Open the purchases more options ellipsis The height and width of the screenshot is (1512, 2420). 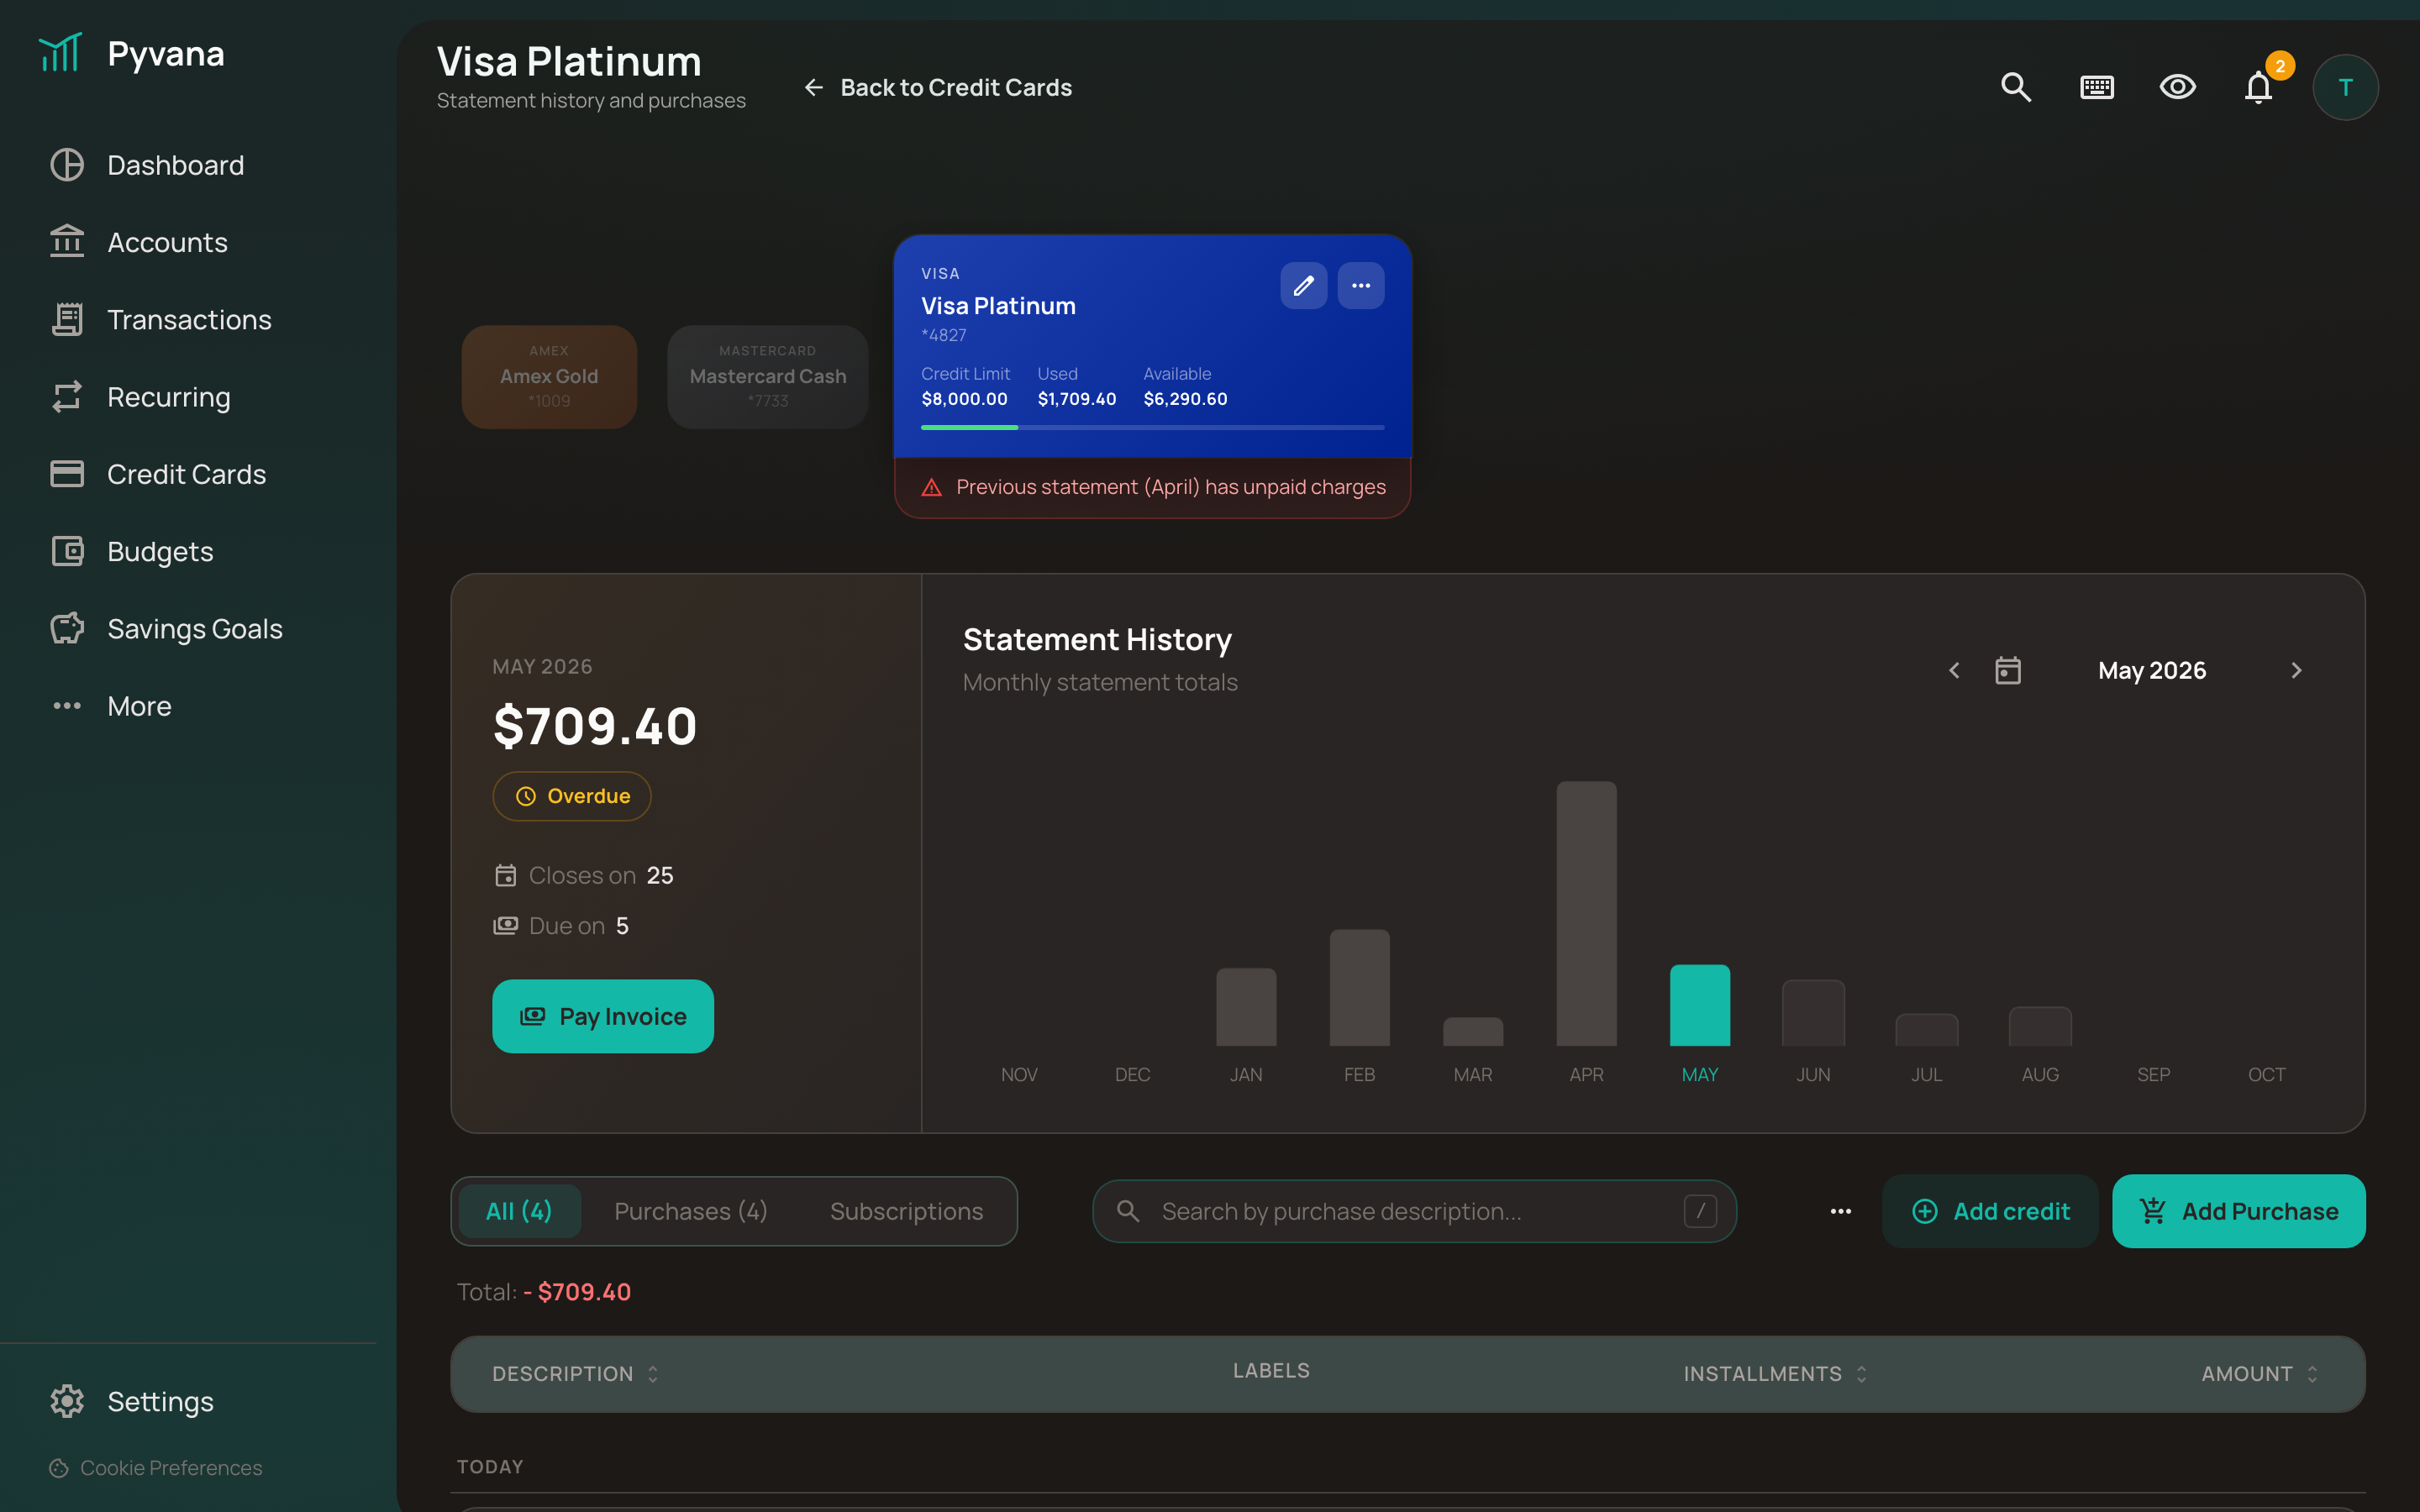[x=1841, y=1211]
